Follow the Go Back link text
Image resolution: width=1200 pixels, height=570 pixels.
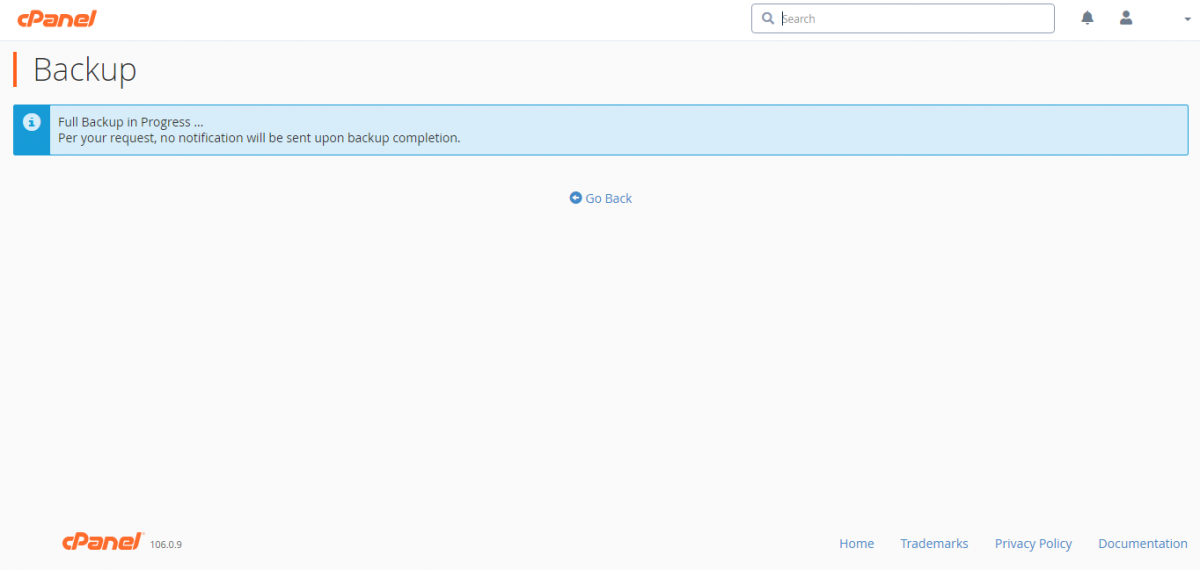[x=608, y=198]
